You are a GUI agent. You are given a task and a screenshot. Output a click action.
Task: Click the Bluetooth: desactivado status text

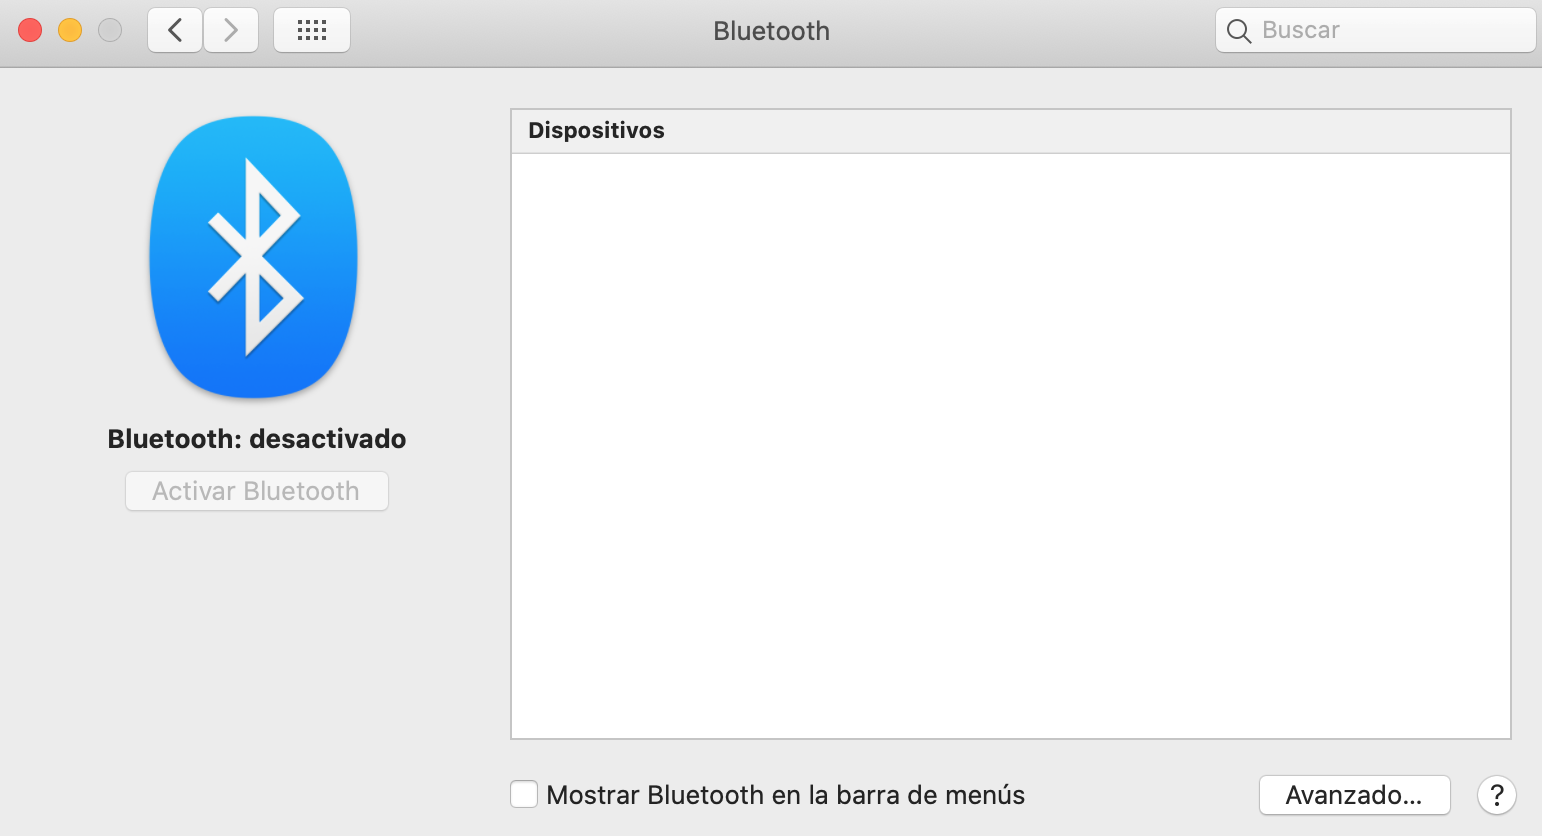click(x=257, y=439)
